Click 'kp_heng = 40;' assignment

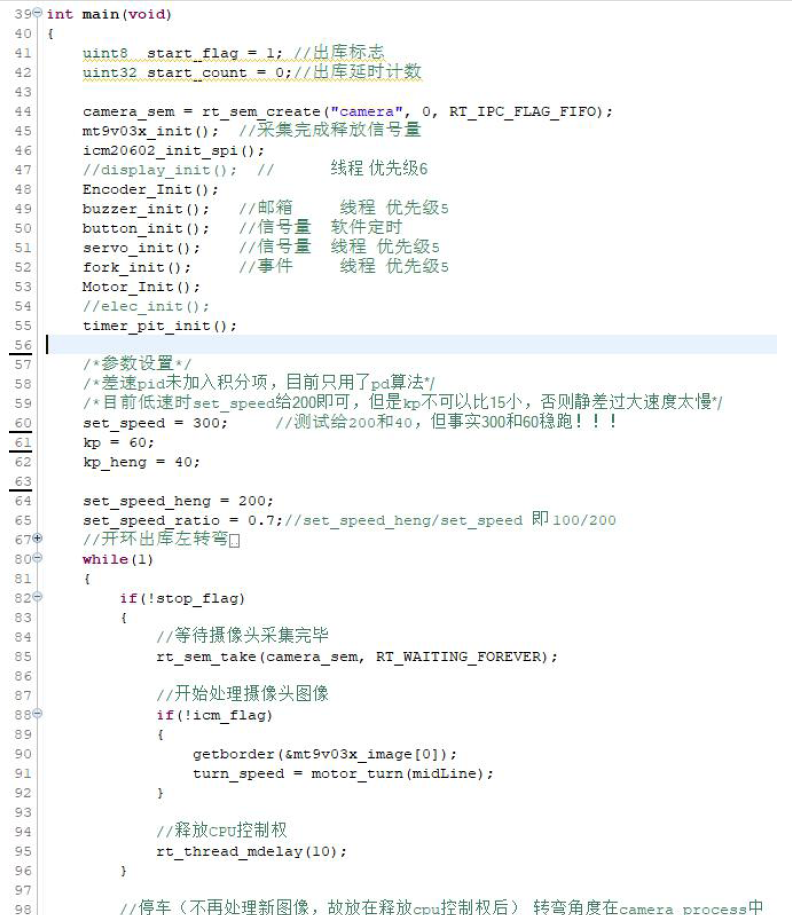(141, 462)
